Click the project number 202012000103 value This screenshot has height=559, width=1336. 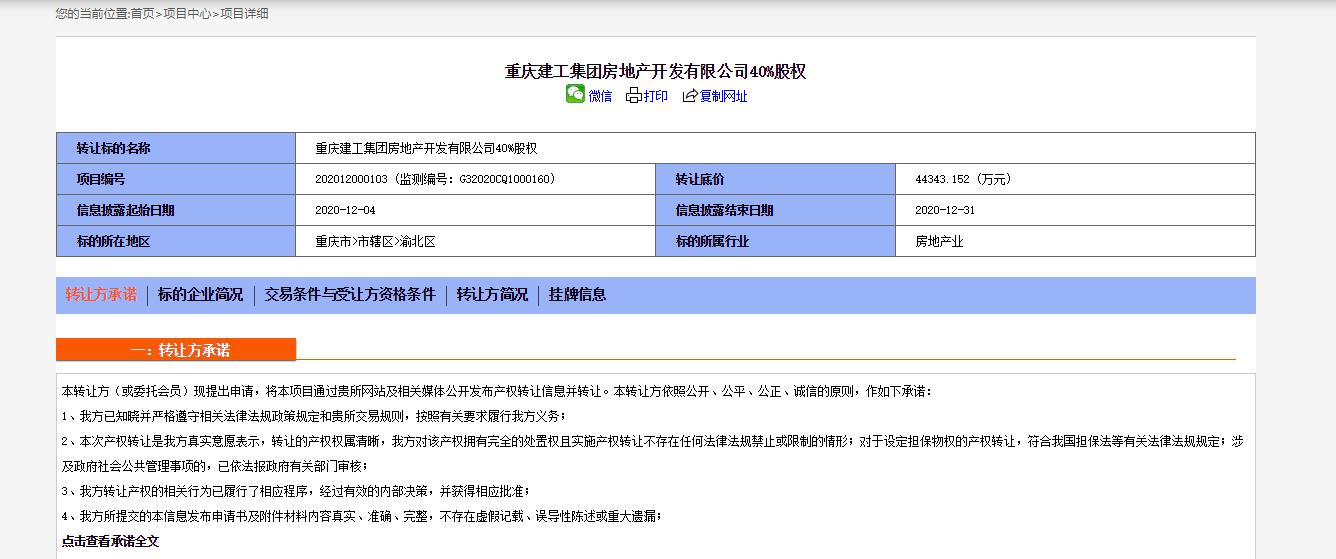coord(350,179)
